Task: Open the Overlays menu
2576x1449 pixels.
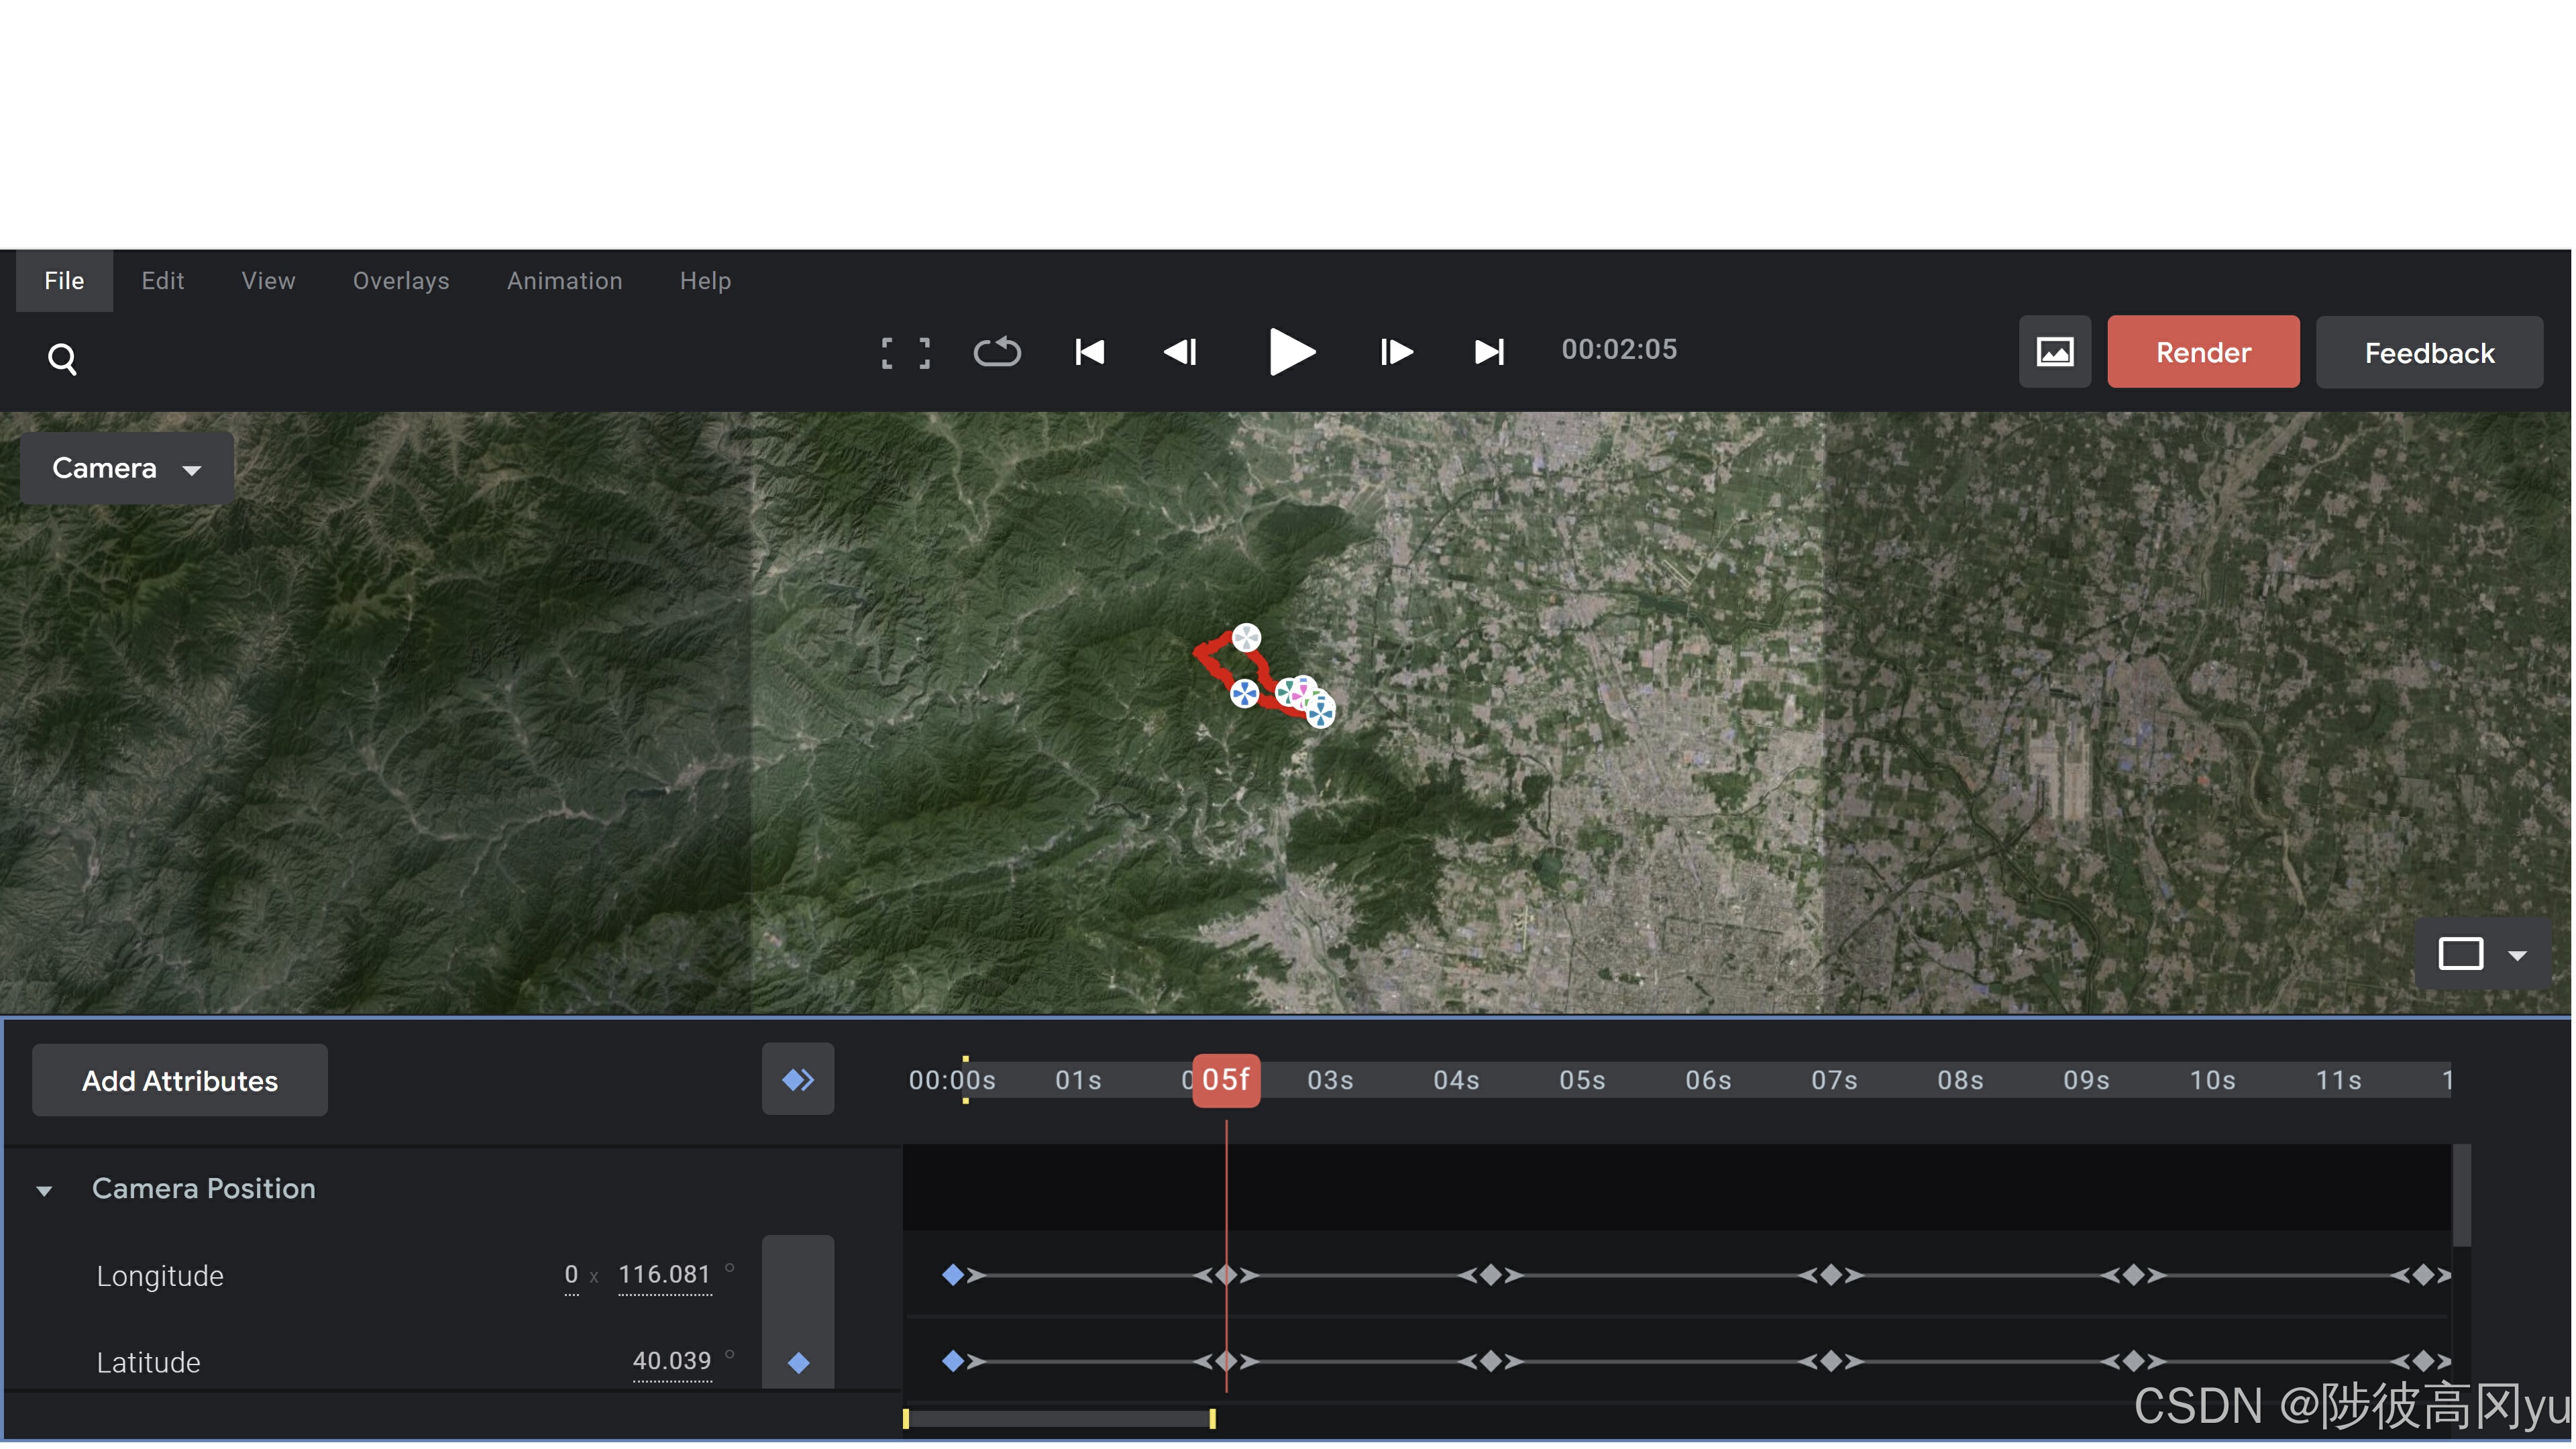Action: point(401,281)
